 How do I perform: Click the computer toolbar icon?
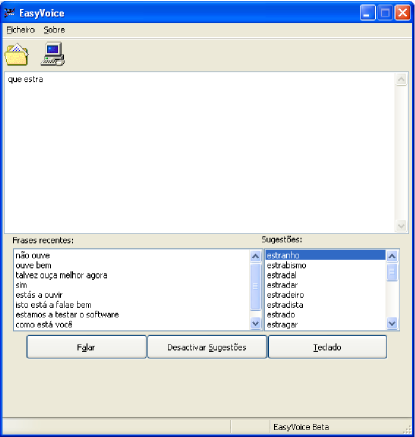[x=53, y=54]
